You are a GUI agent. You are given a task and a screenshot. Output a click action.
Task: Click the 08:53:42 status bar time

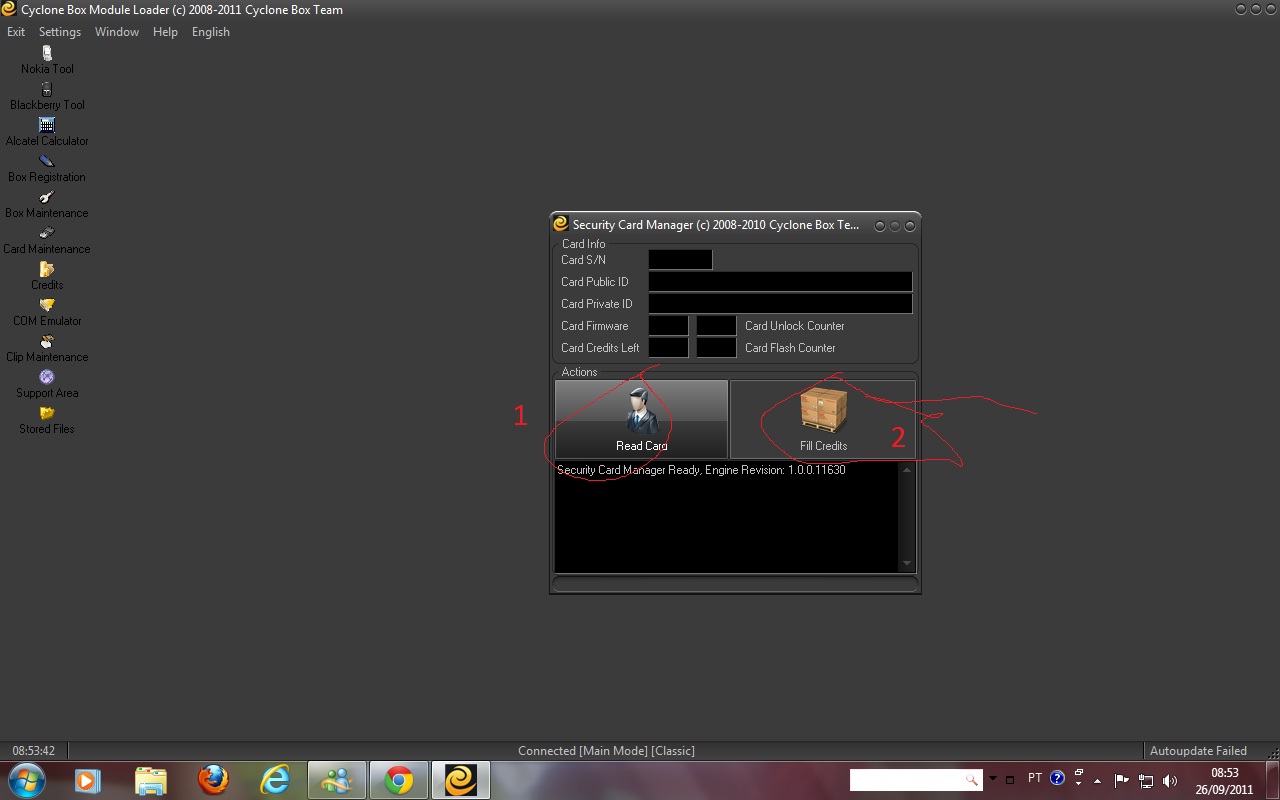[x=34, y=751]
